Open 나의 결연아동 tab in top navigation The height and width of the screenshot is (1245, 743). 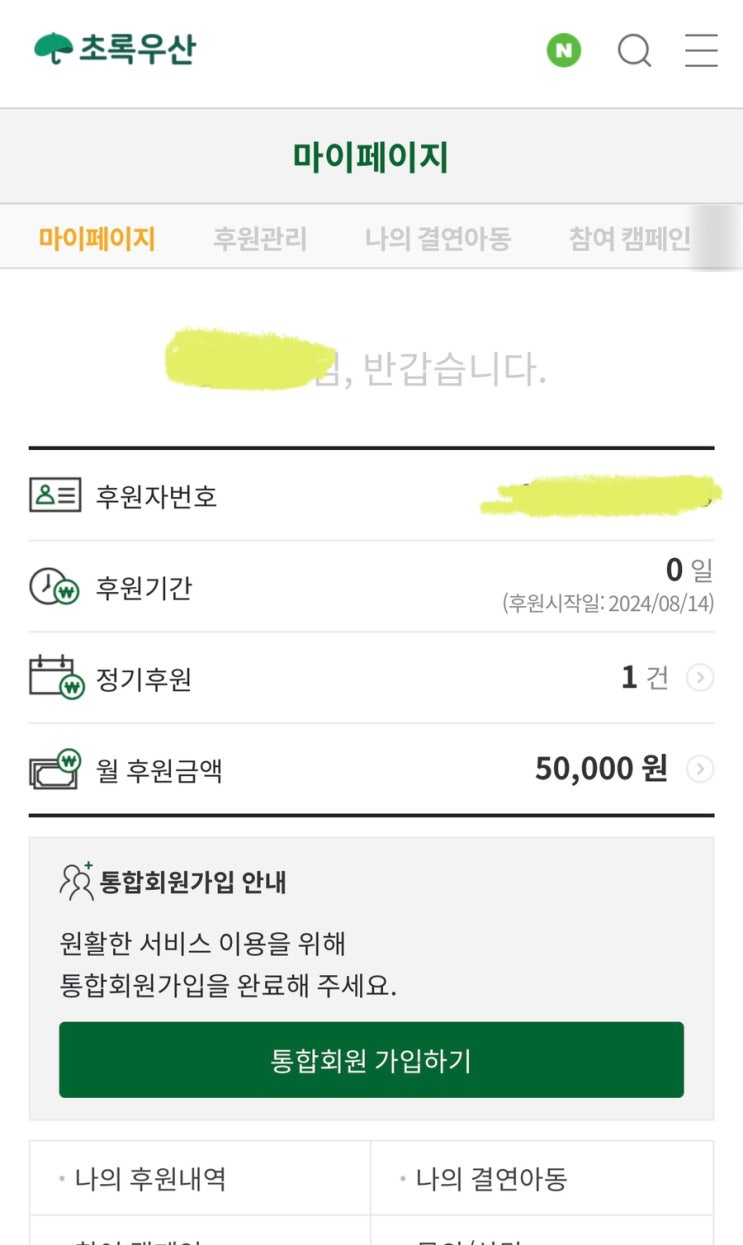click(x=438, y=239)
